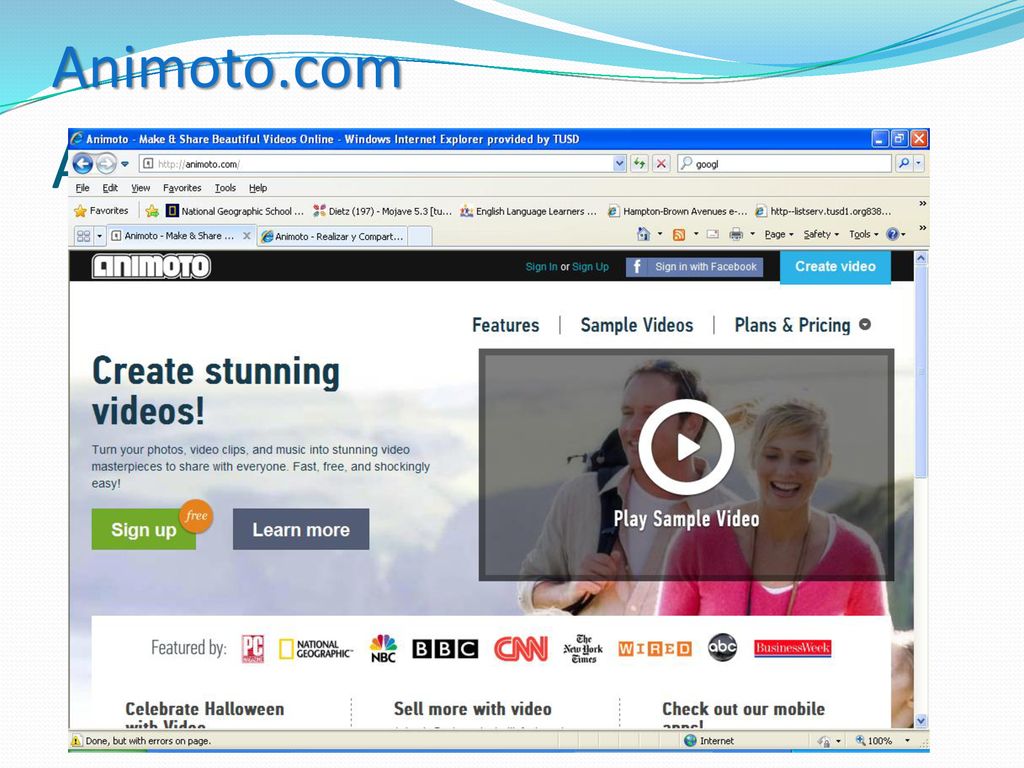
Task: Open the Sample Videos link
Action: [637, 325]
